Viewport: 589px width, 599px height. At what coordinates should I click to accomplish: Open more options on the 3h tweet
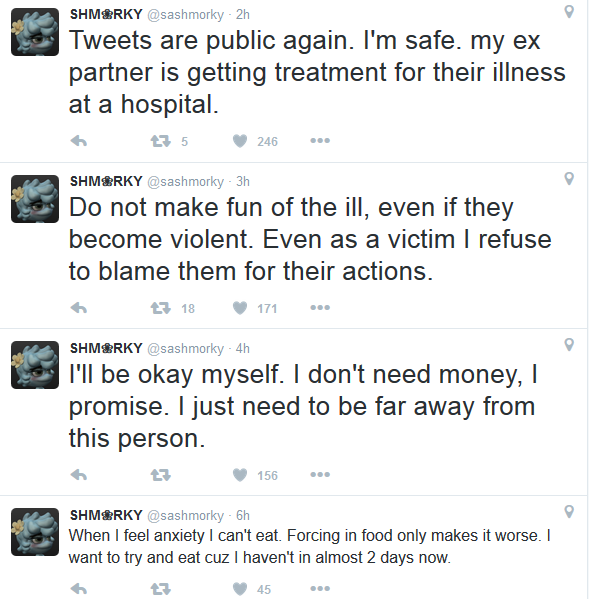click(x=320, y=308)
